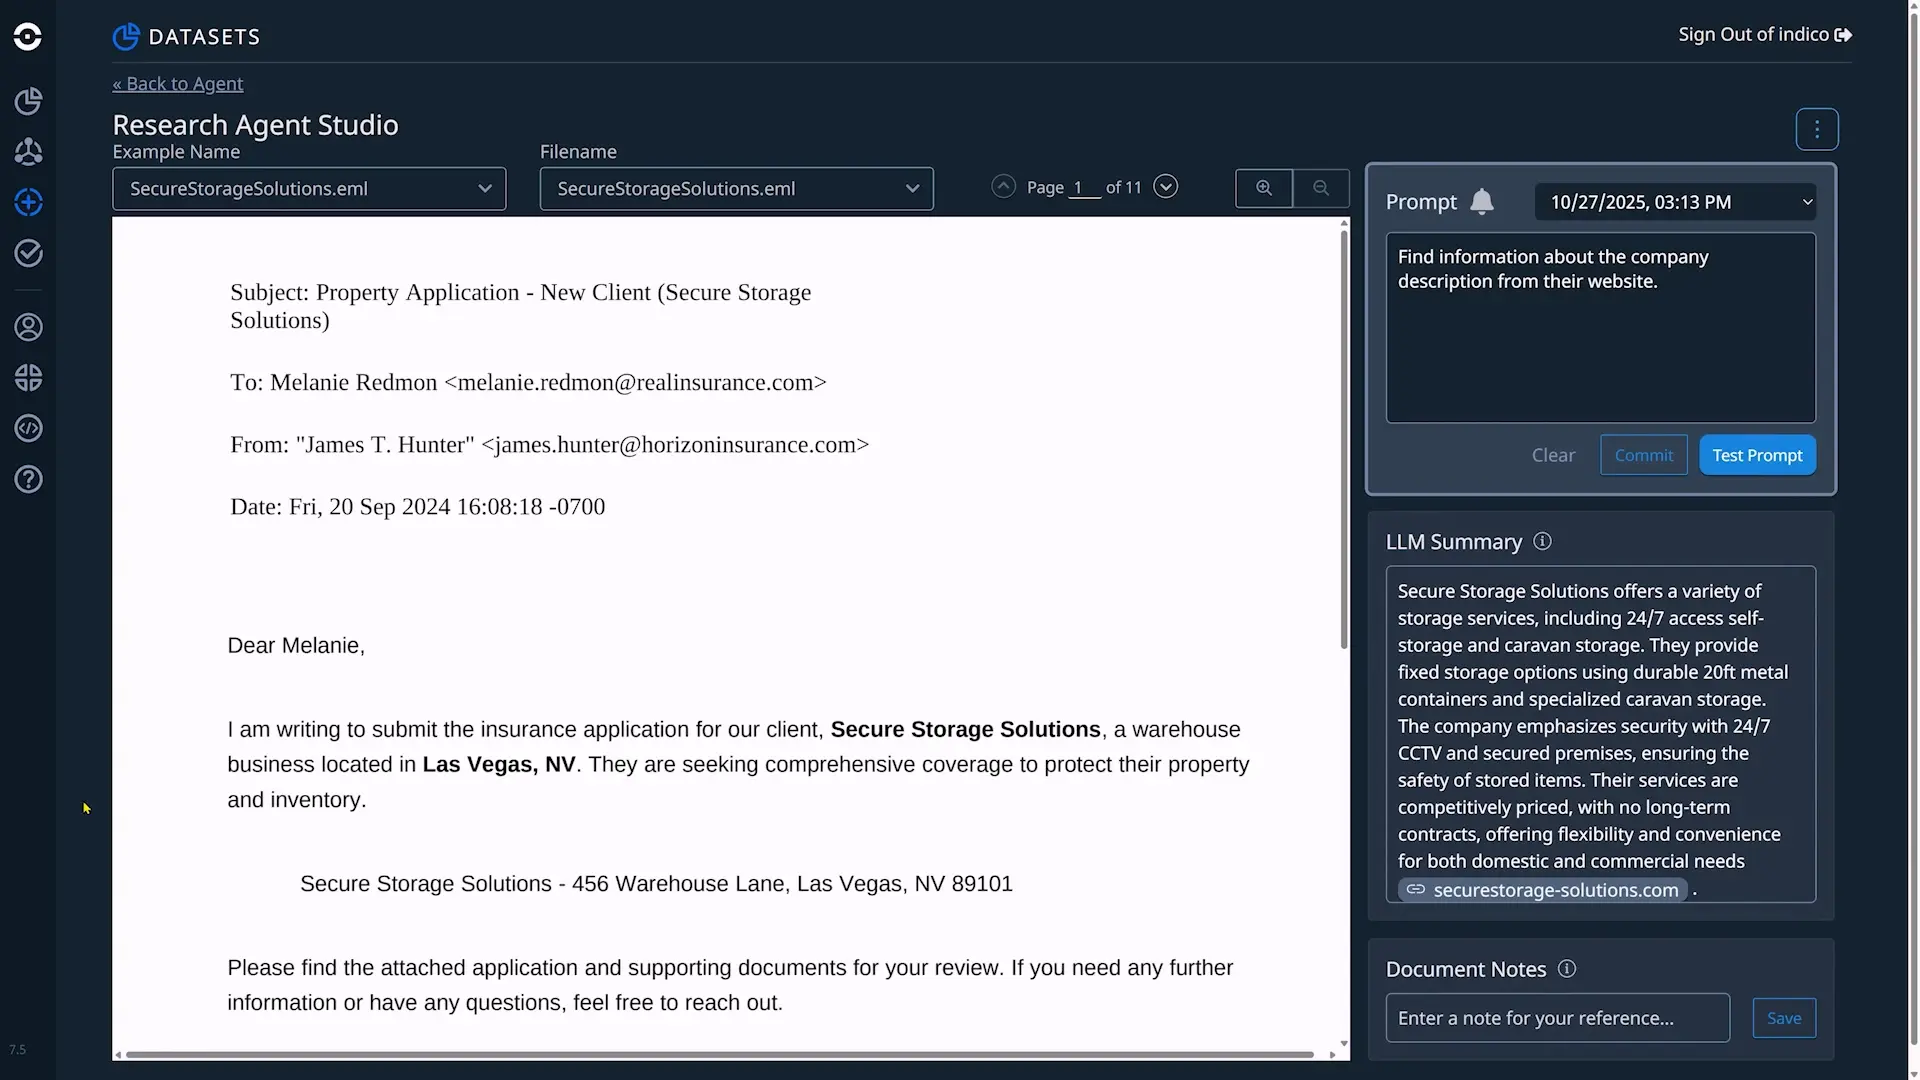Viewport: 1920px width, 1080px height.
Task: Click the 456 Warehouse Lane address line
Action: 656,884
